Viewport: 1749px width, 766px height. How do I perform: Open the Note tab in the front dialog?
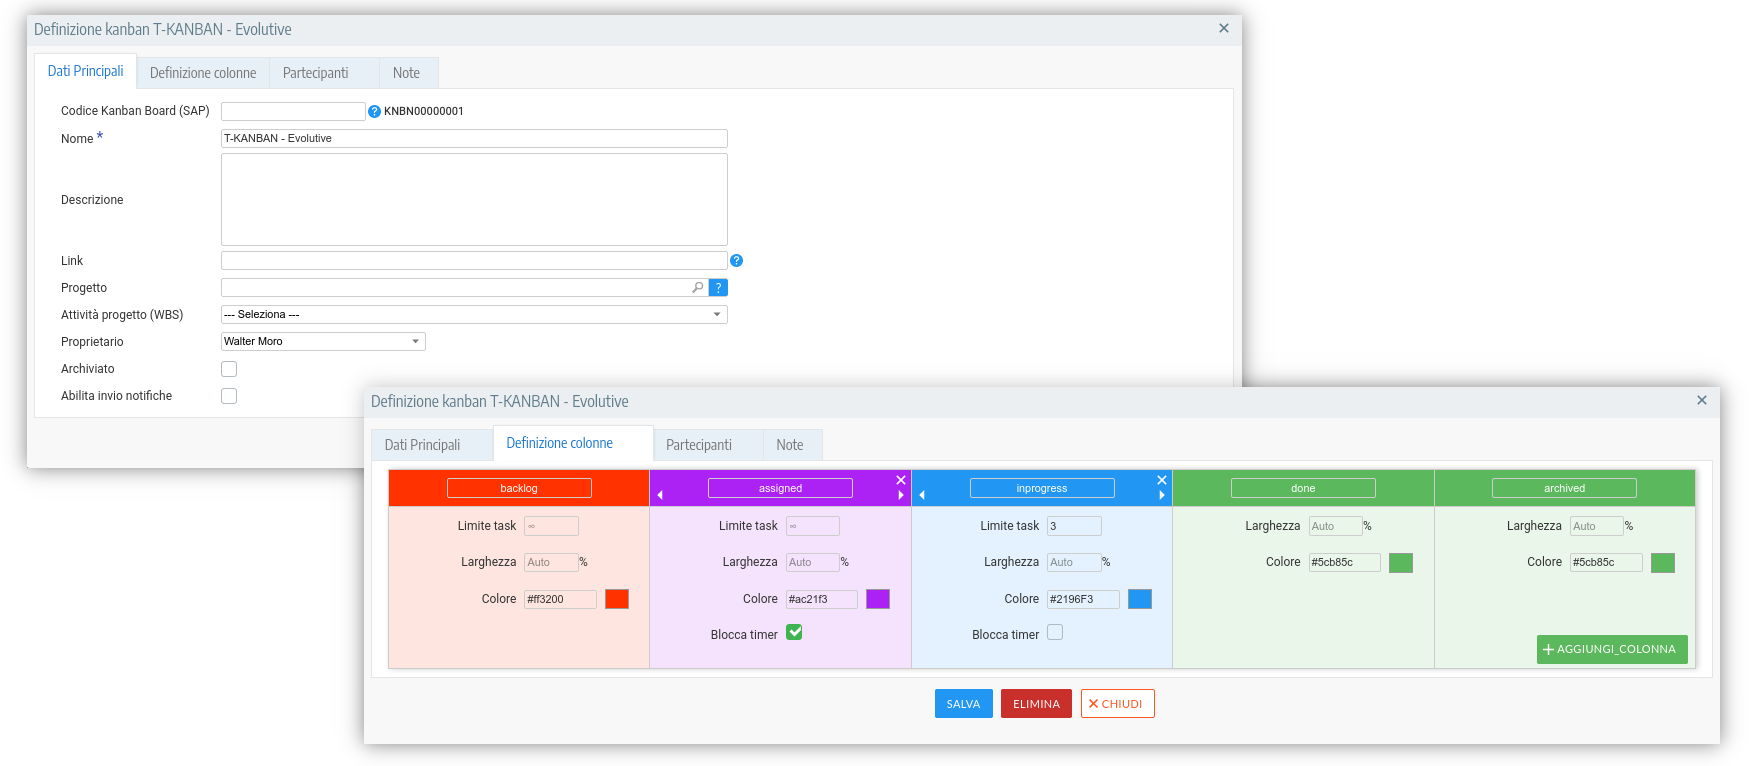tap(789, 445)
